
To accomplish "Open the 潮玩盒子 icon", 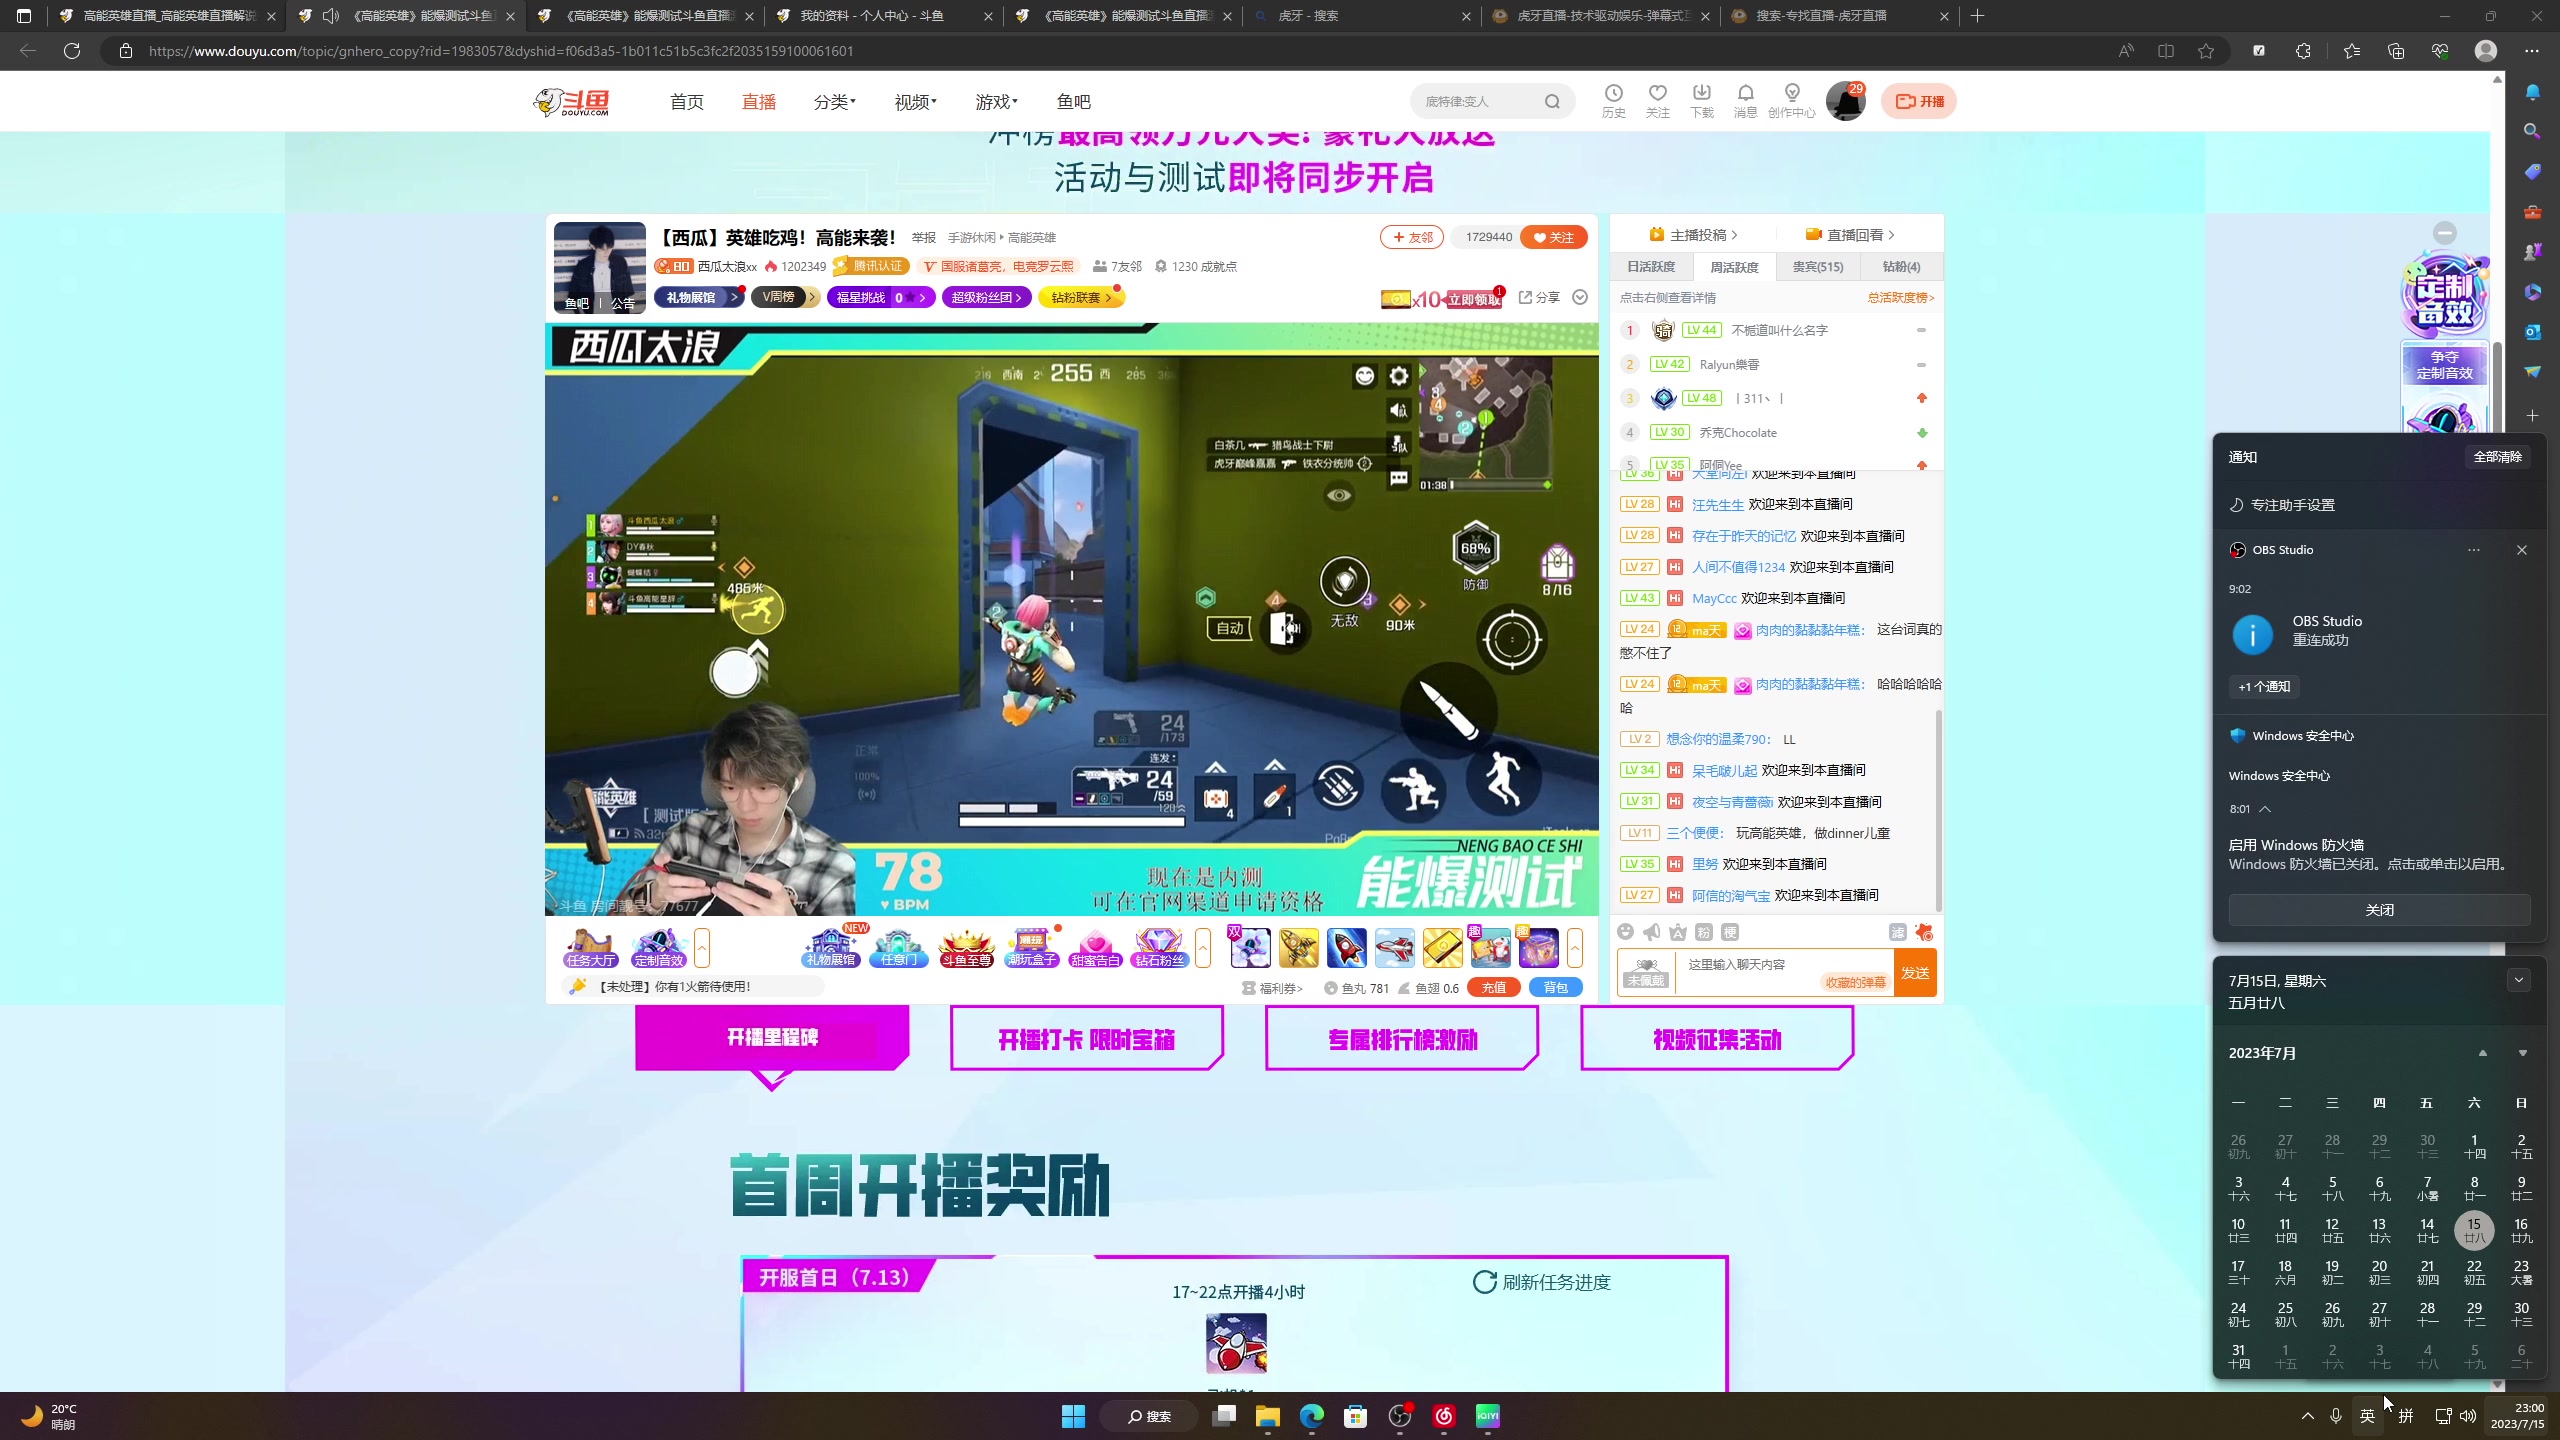I will click(x=1031, y=948).
